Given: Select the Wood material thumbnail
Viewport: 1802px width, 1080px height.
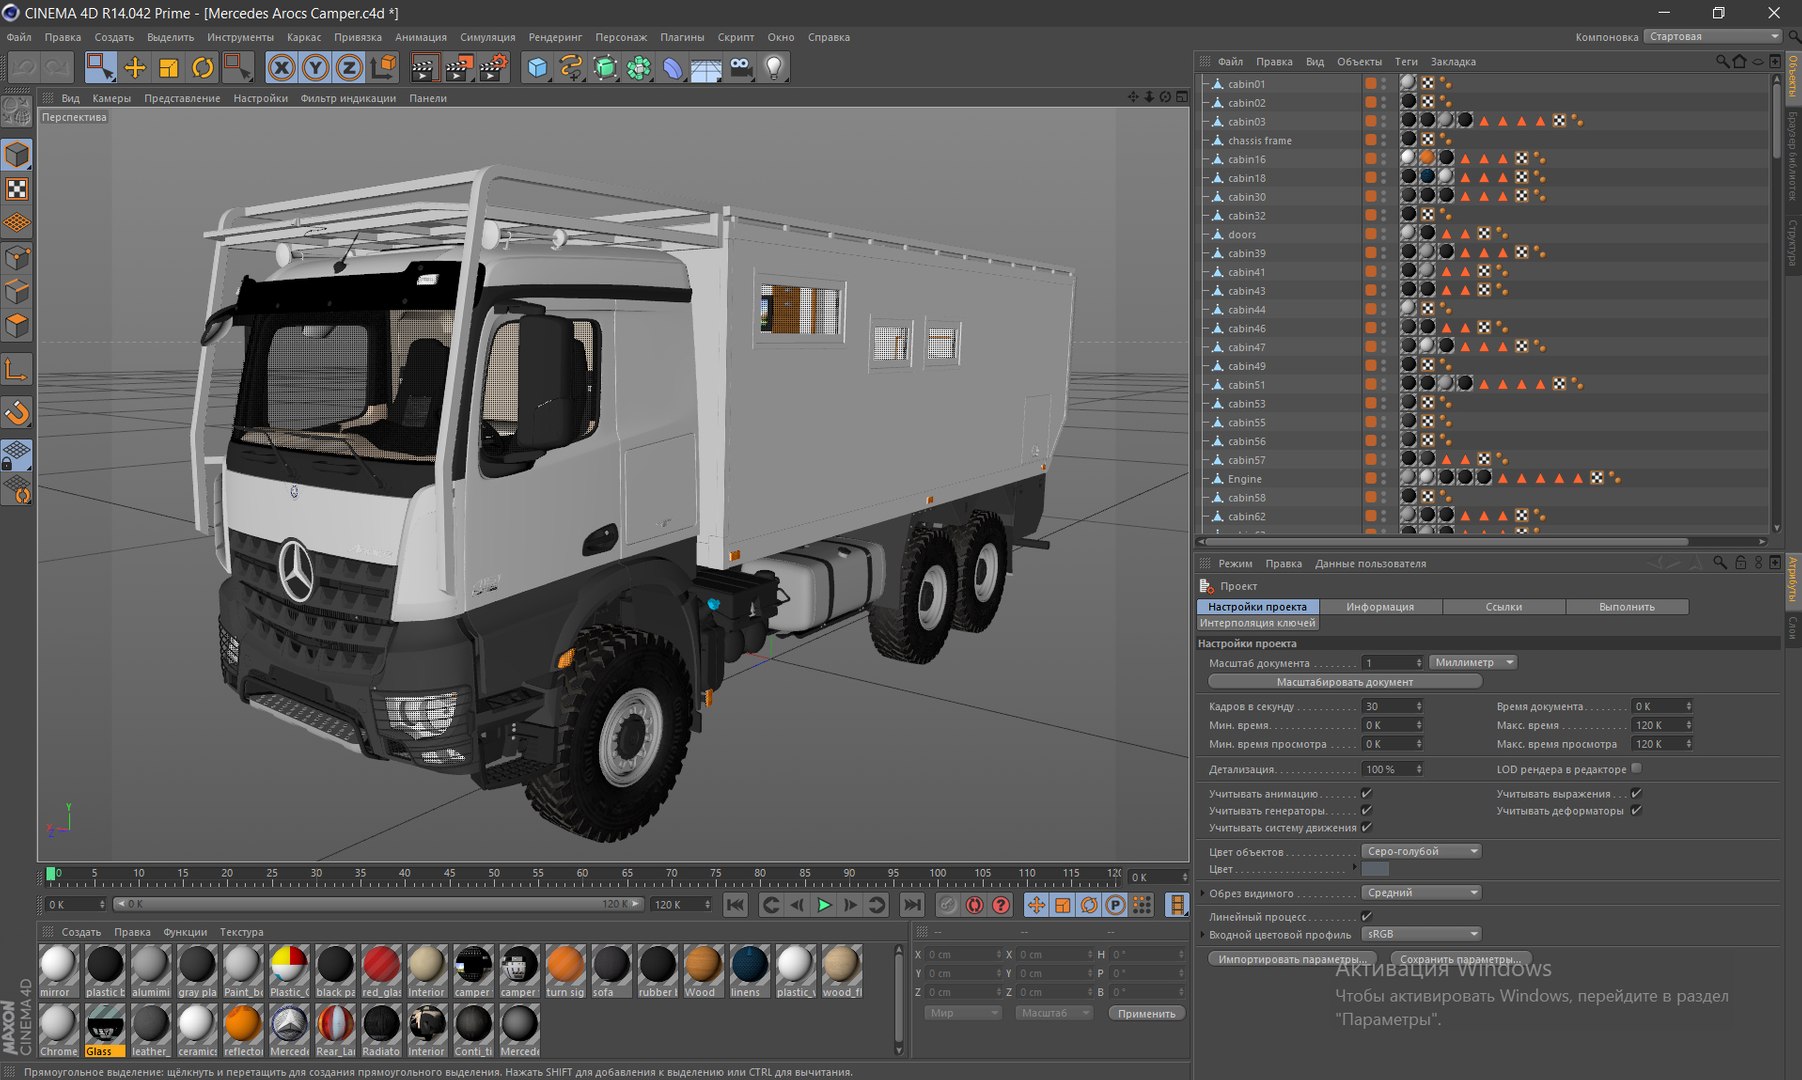Looking at the screenshot, I should click(702, 970).
